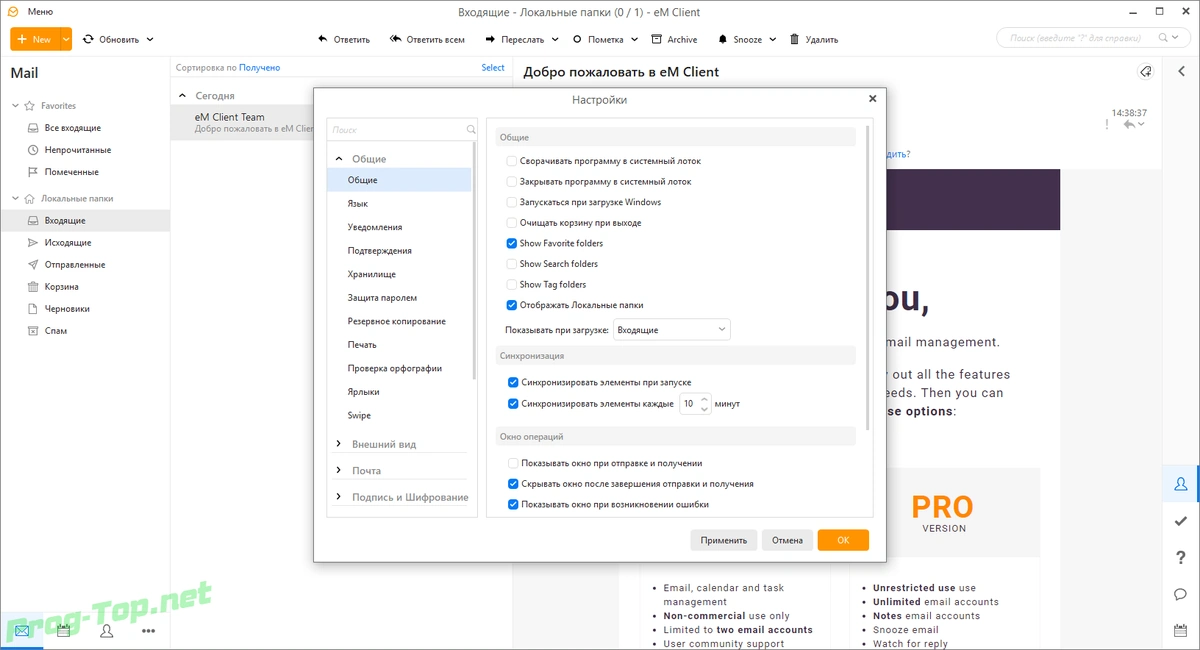Open the Agenda checkmark icon on right edge
The image size is (1200, 650).
point(1181,521)
